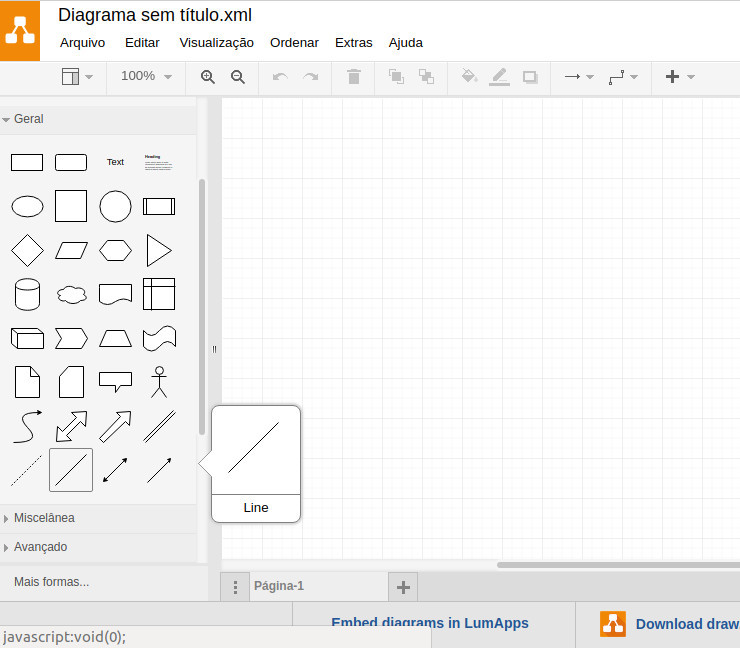
Task: Expand the Avançado shapes section
Action: click(40, 547)
